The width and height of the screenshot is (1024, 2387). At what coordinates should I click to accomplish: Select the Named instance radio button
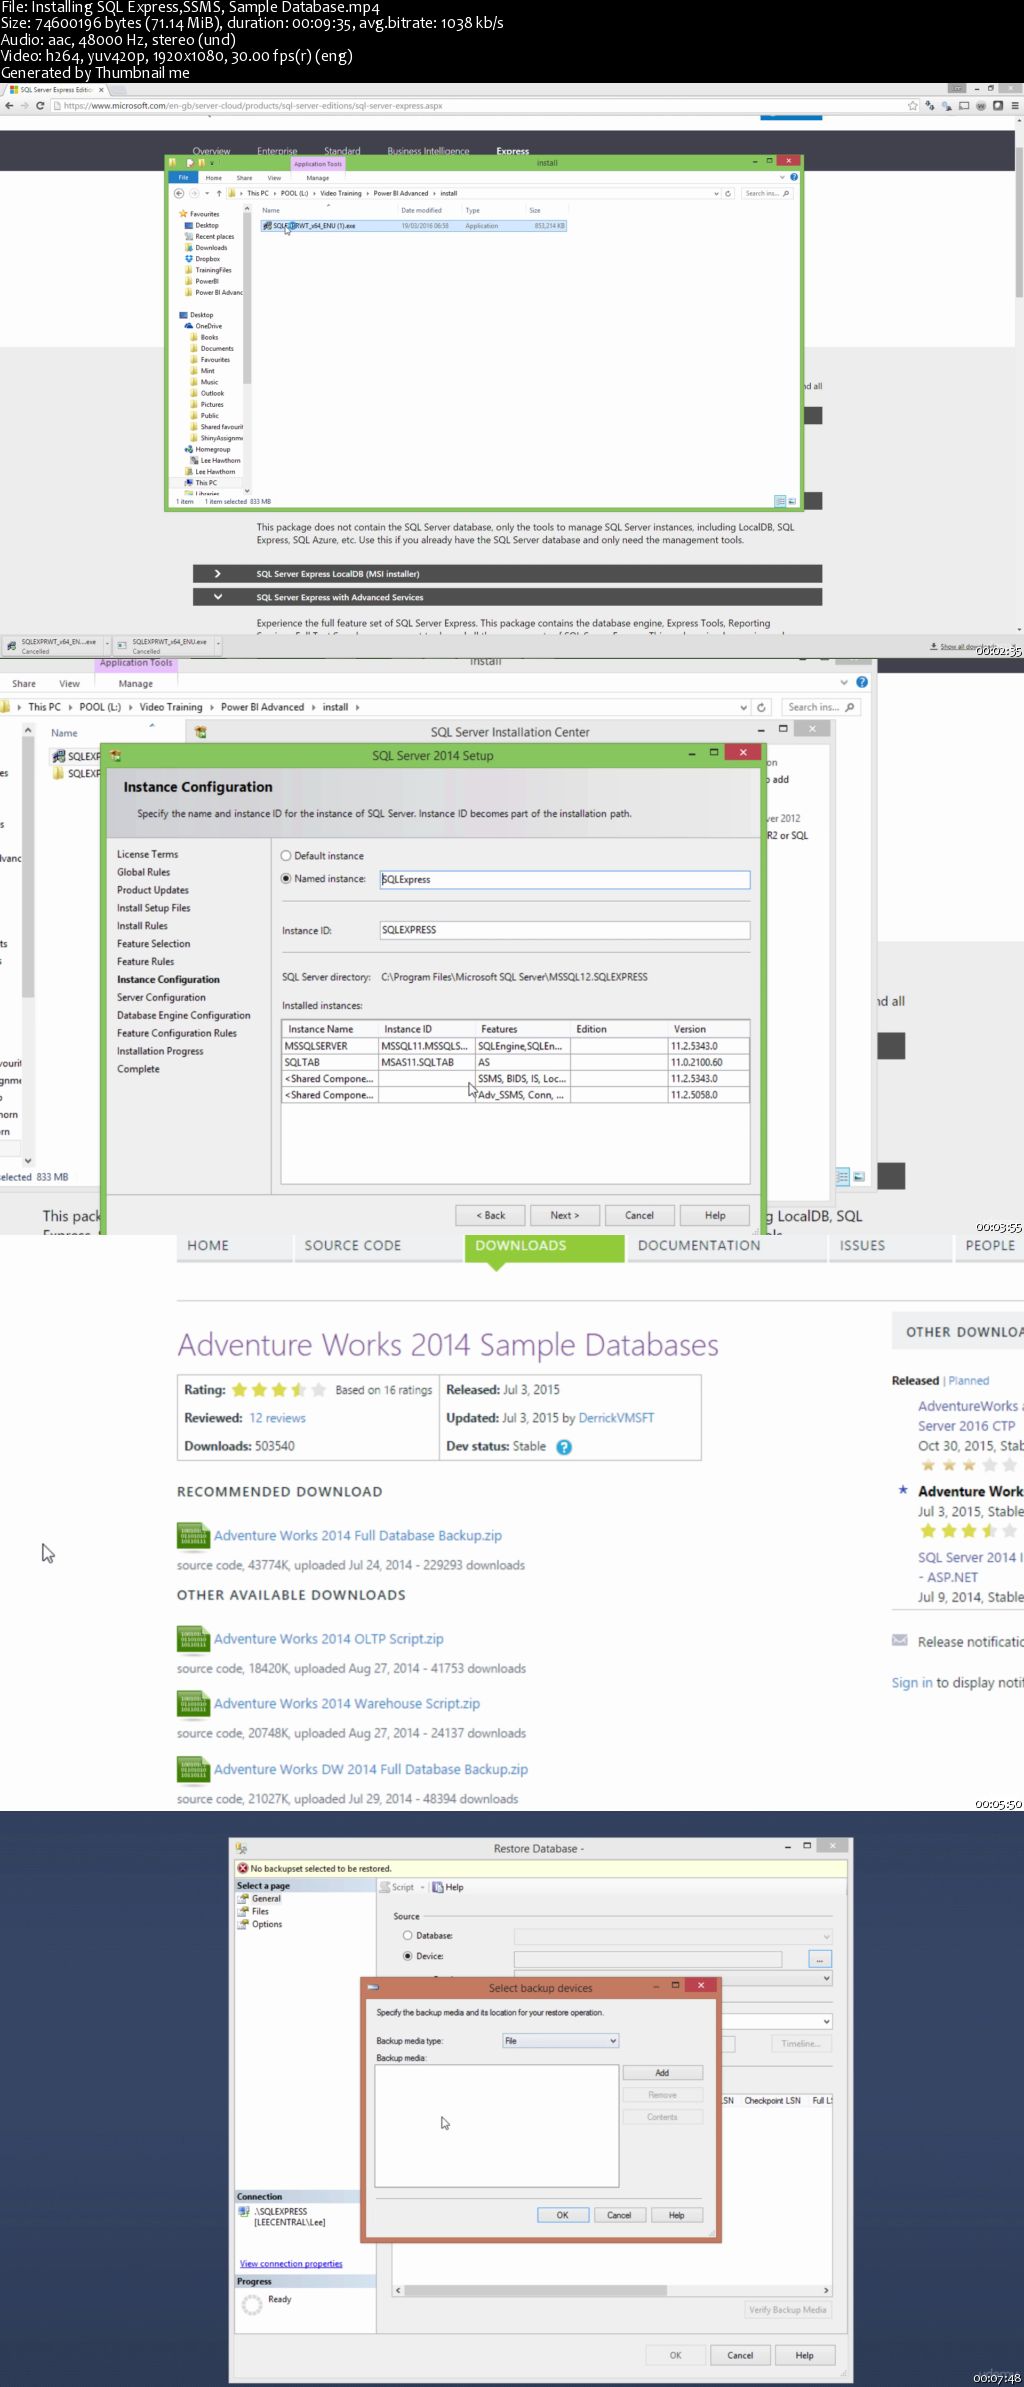coord(286,879)
